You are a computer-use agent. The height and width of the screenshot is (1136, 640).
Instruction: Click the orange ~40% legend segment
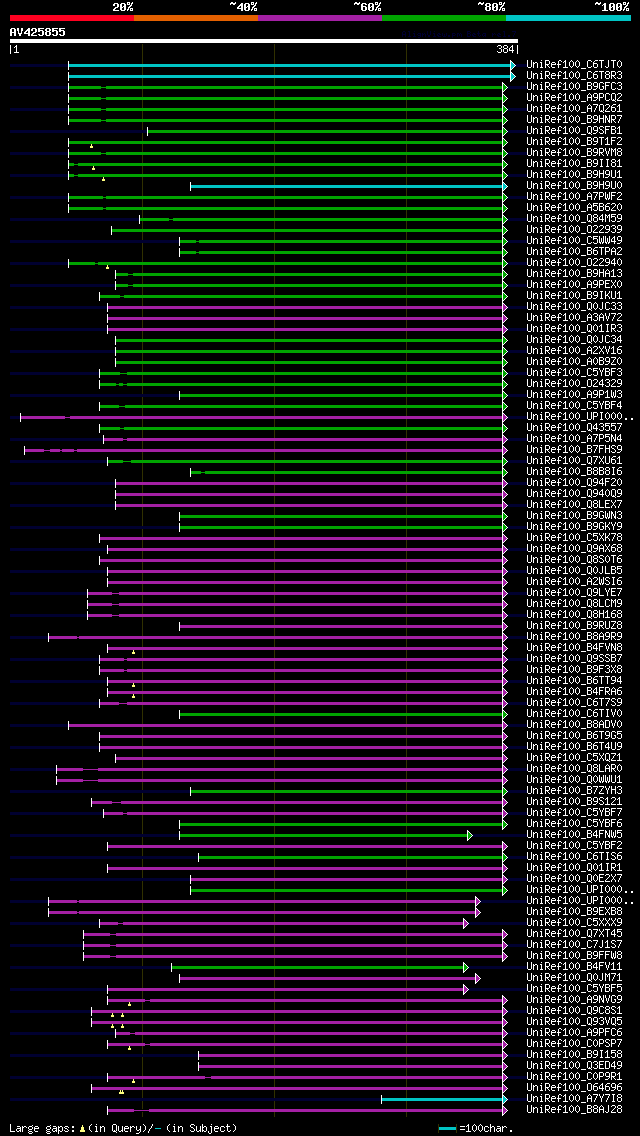click(196, 17)
